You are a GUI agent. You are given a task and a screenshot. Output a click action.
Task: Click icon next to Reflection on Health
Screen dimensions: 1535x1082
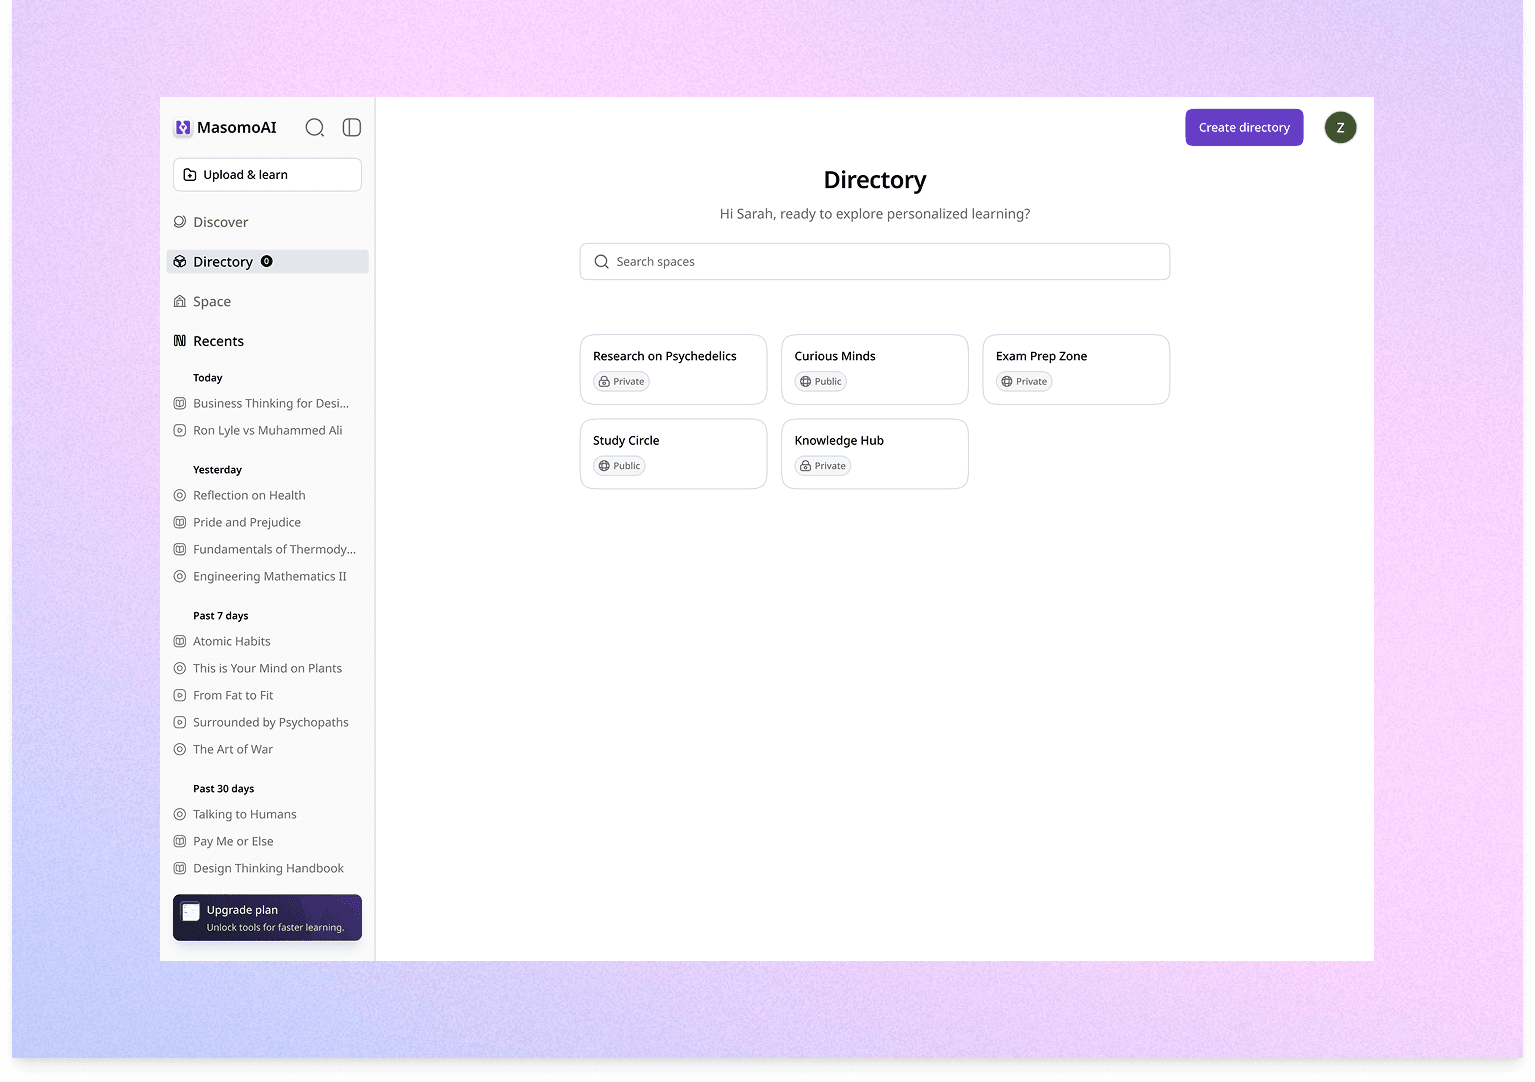click(x=180, y=496)
